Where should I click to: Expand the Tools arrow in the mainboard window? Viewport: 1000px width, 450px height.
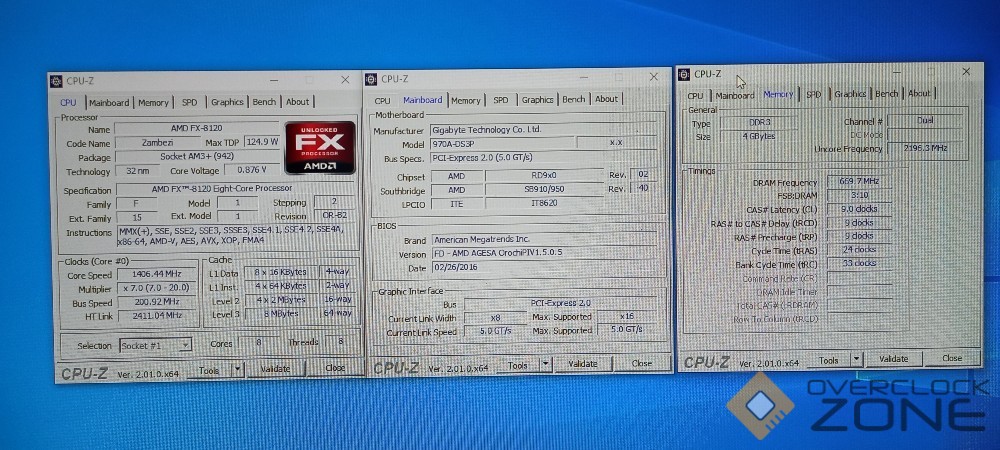[x=546, y=365]
